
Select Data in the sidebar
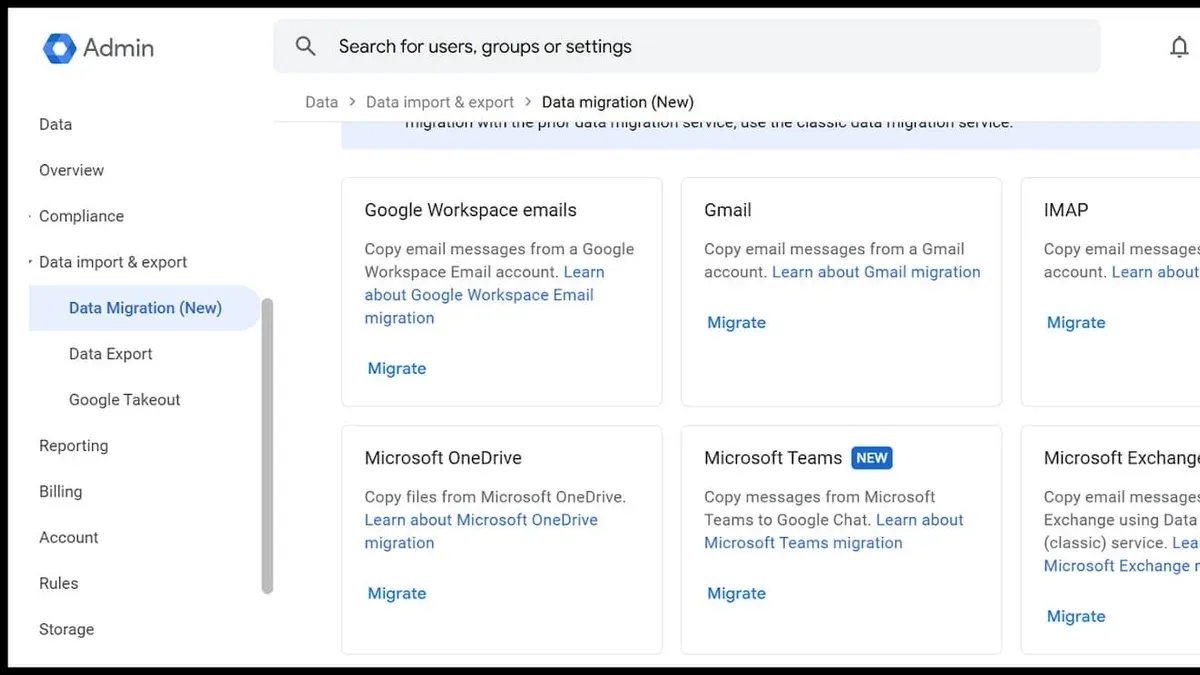coord(55,124)
